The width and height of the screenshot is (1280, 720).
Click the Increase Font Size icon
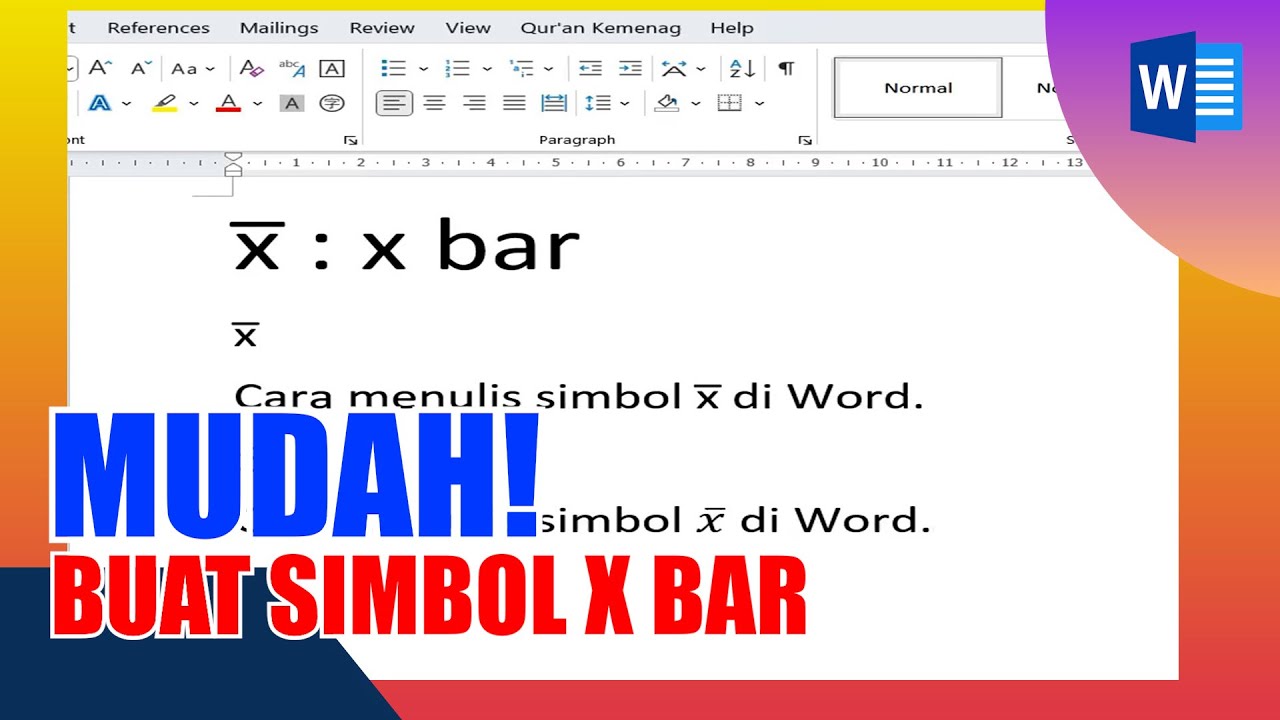100,68
